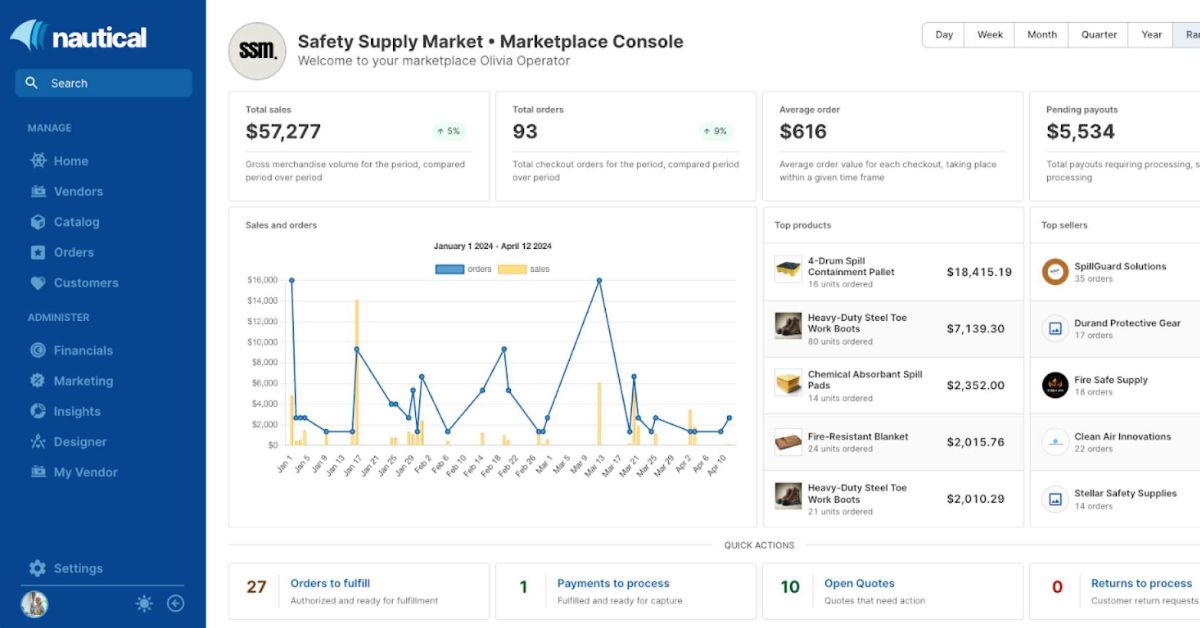1200x628 pixels.
Task: Open My Vendor from the sidebar
Action: (x=79, y=472)
